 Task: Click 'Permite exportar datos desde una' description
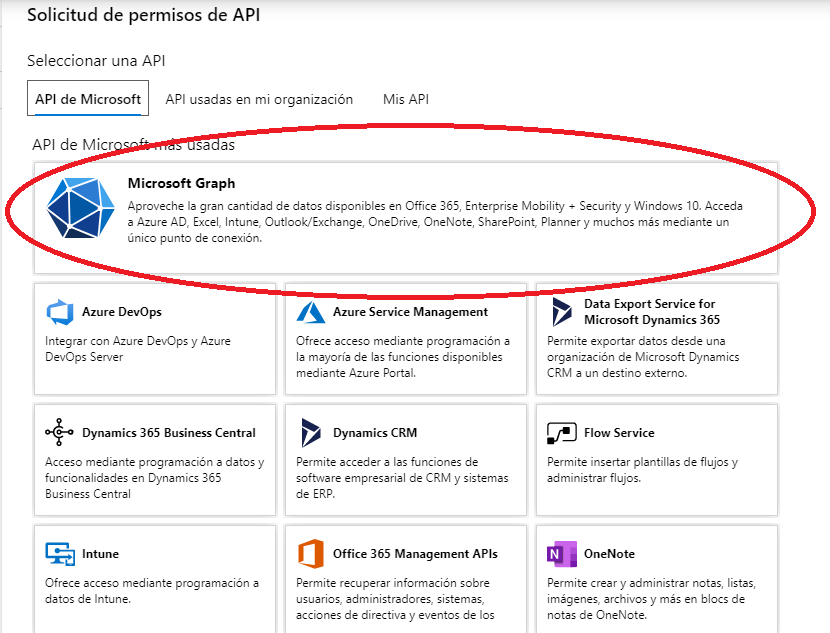pos(643,357)
